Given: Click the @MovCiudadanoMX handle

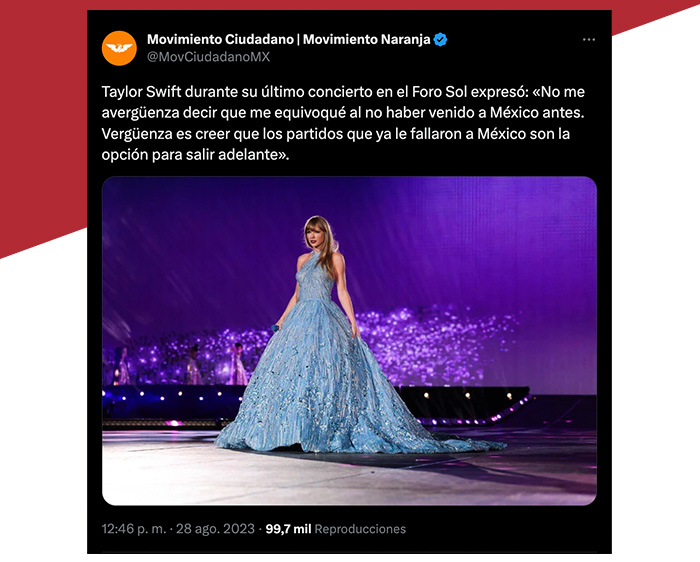Looking at the screenshot, I should tap(208, 57).
